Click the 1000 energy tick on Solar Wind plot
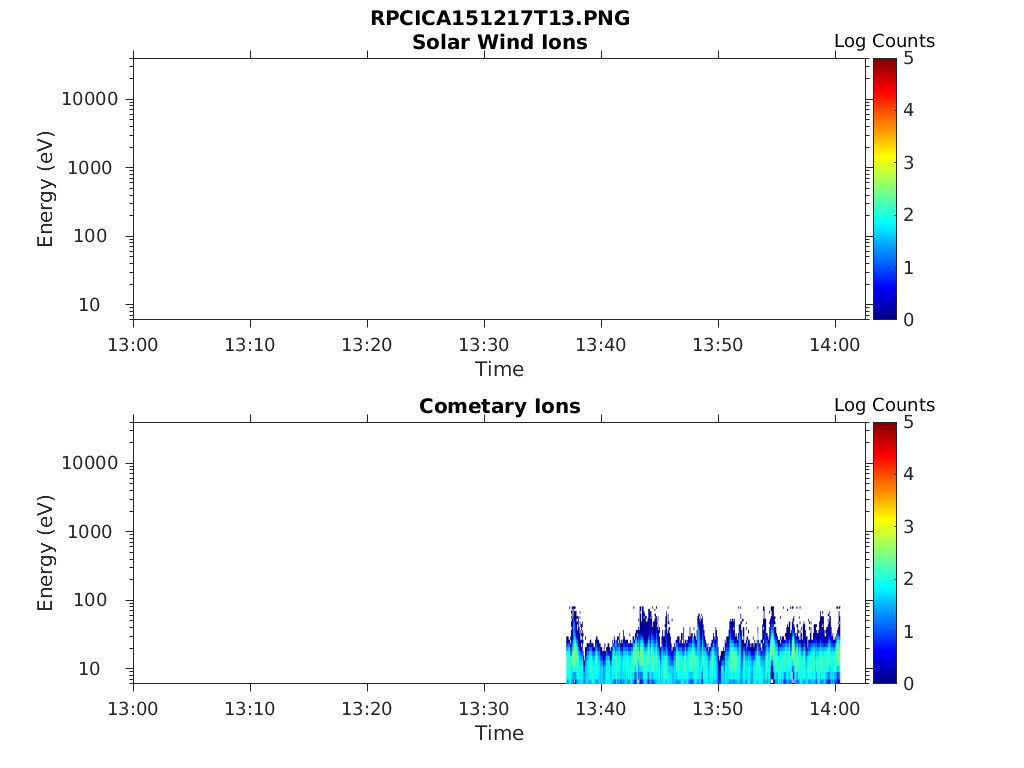 90,168
